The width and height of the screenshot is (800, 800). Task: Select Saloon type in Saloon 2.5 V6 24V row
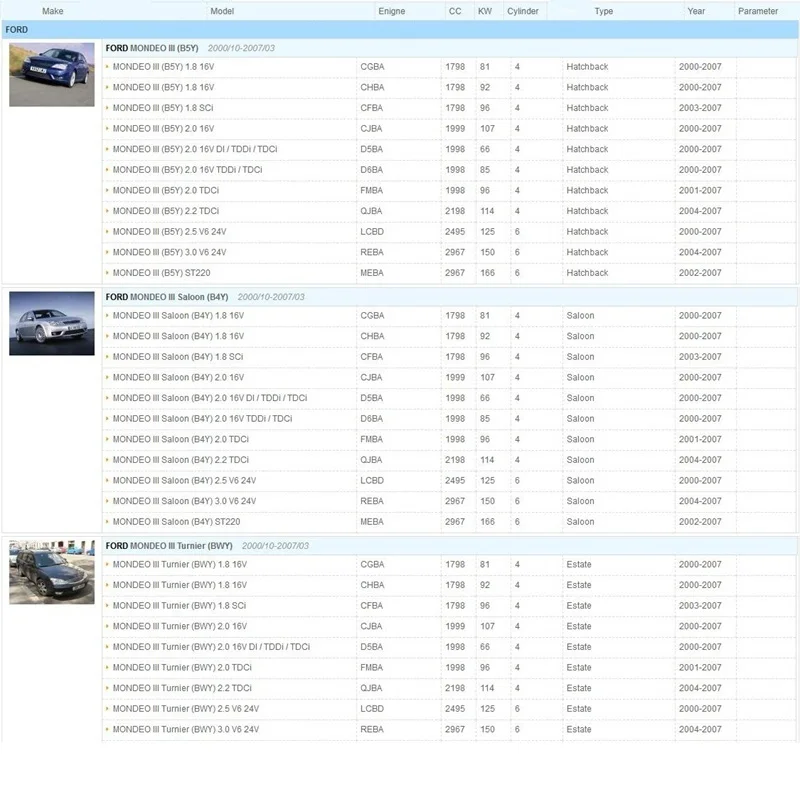click(580, 481)
